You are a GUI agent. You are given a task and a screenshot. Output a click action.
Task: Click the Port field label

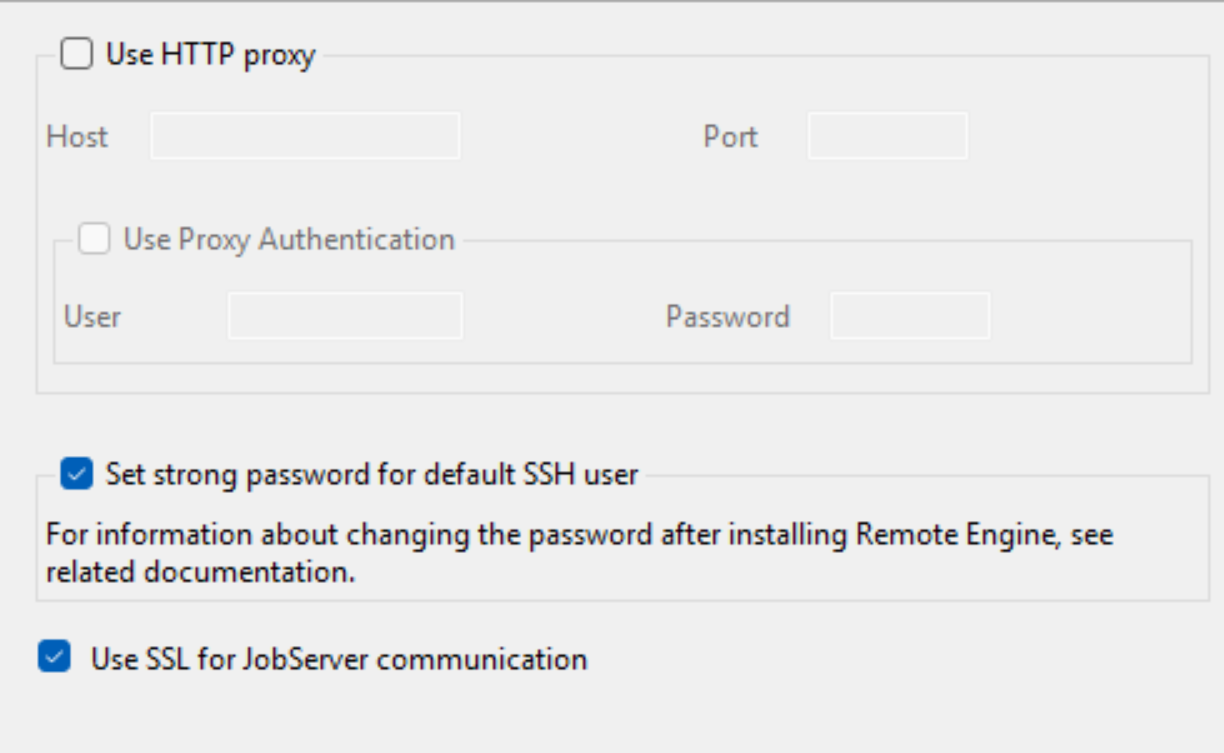[x=730, y=137]
